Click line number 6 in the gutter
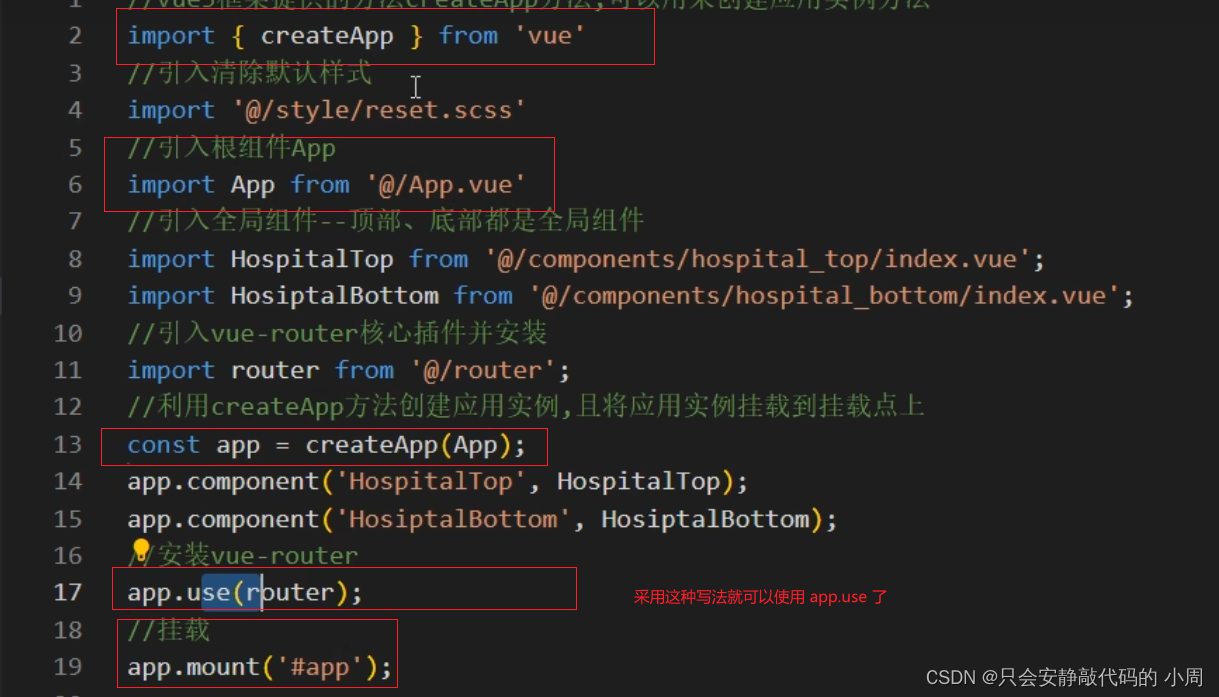Image resolution: width=1219 pixels, height=697 pixels. 75,185
